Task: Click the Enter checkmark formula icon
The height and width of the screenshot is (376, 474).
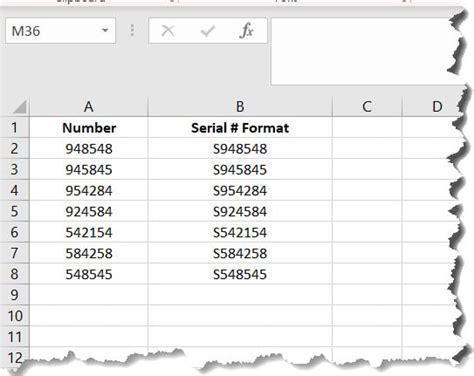Action: click(207, 31)
